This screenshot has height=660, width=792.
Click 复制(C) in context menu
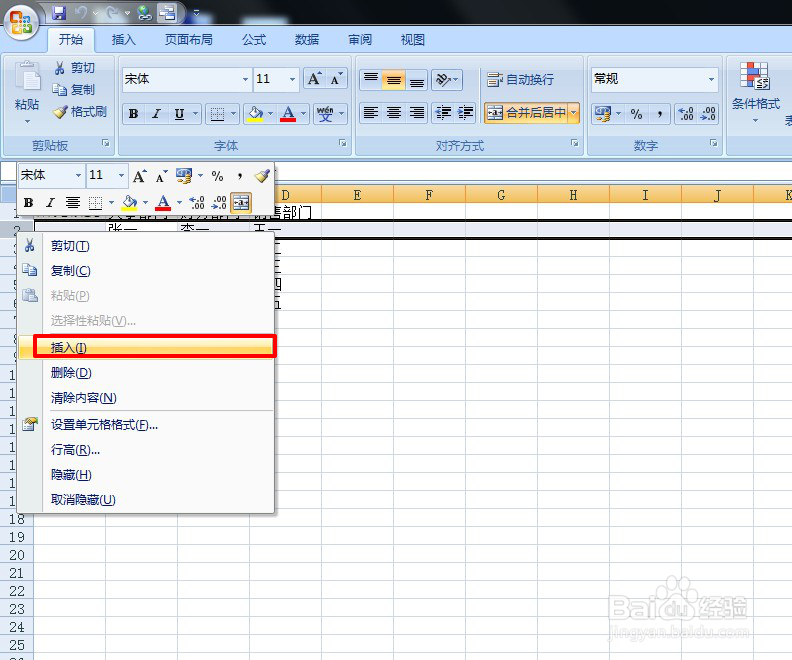[146, 271]
